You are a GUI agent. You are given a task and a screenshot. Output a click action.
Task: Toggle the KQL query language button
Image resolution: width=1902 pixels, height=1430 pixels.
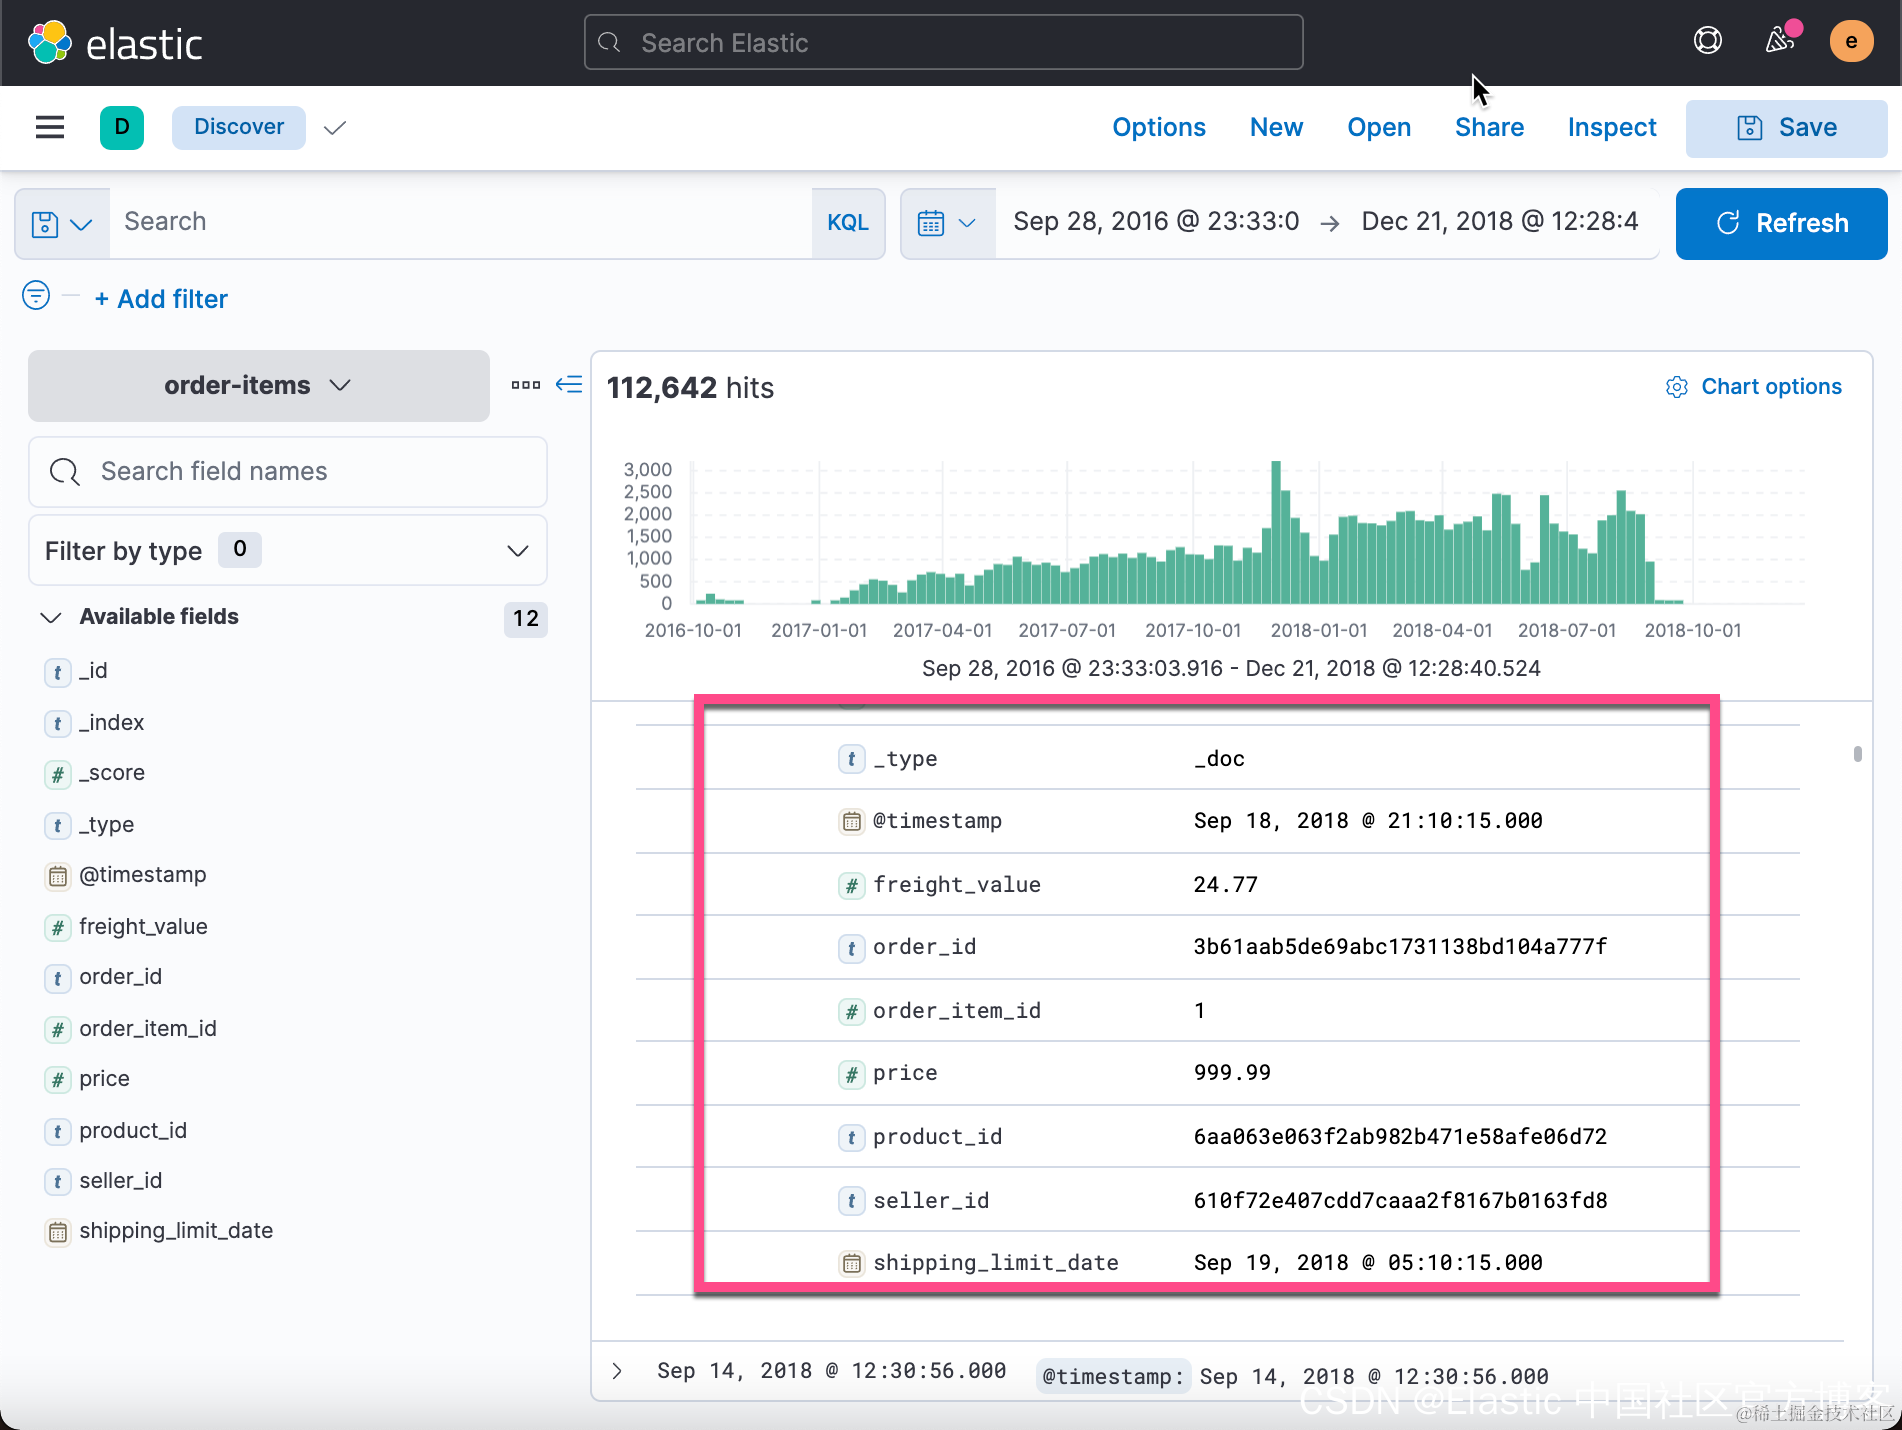pos(847,223)
